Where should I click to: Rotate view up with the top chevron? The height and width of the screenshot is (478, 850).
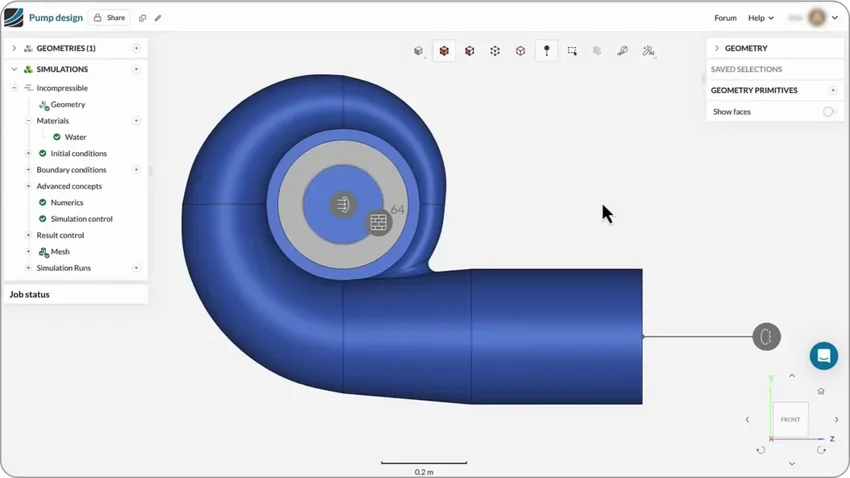pos(792,376)
